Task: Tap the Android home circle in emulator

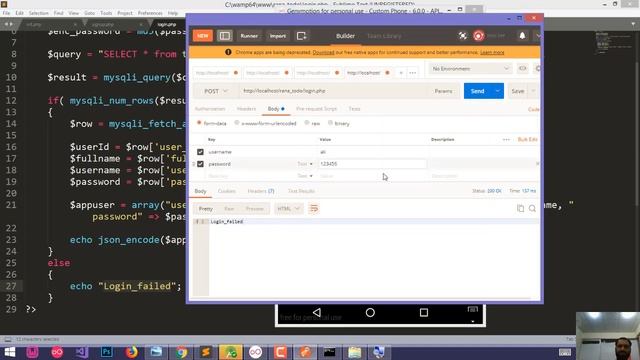Action: (370, 313)
